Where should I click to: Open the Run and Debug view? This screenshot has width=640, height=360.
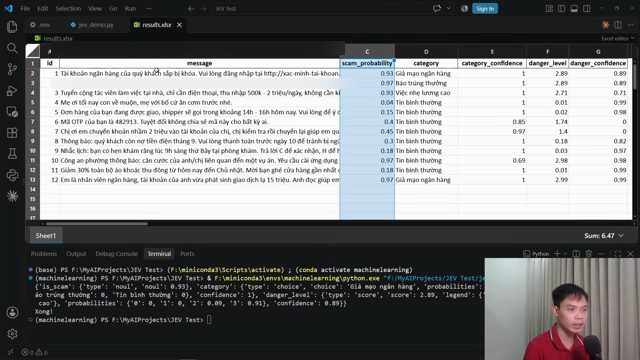[x=12, y=91]
